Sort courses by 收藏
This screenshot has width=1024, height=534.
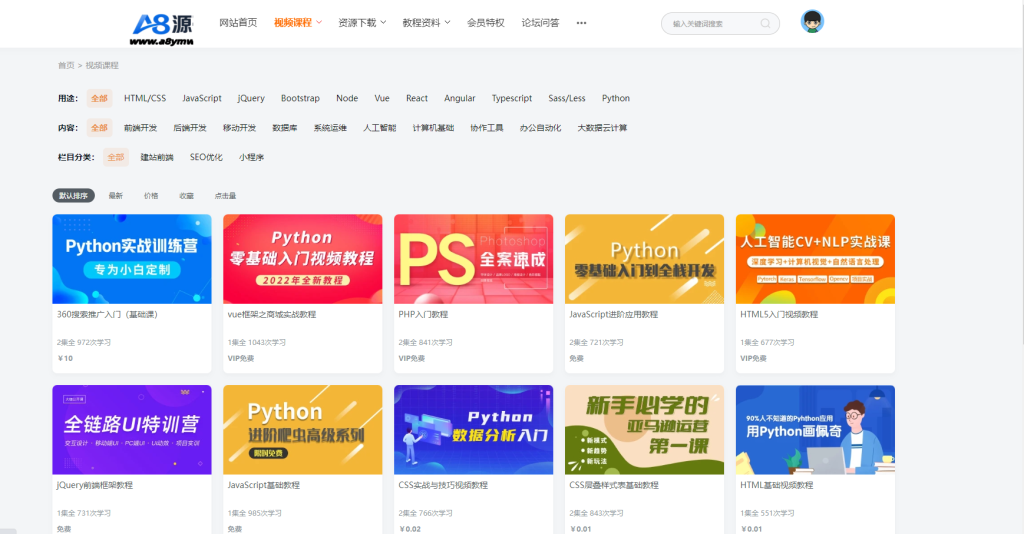(x=186, y=196)
